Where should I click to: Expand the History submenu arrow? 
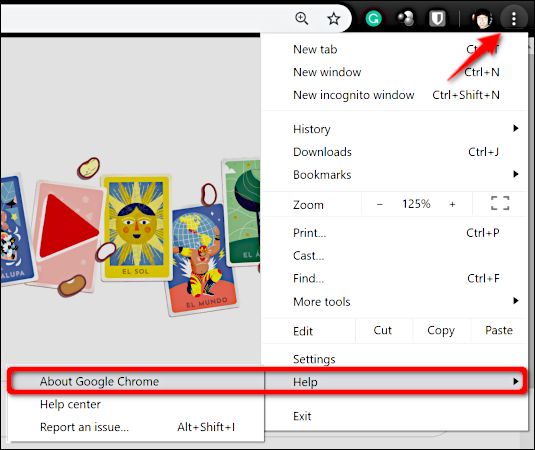516,128
